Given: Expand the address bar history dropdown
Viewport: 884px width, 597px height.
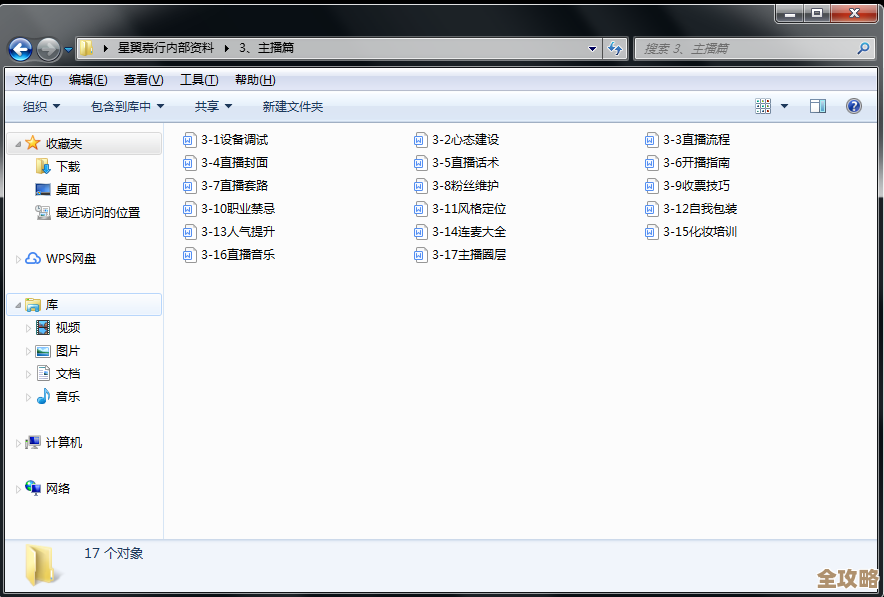Looking at the screenshot, I should 592,48.
